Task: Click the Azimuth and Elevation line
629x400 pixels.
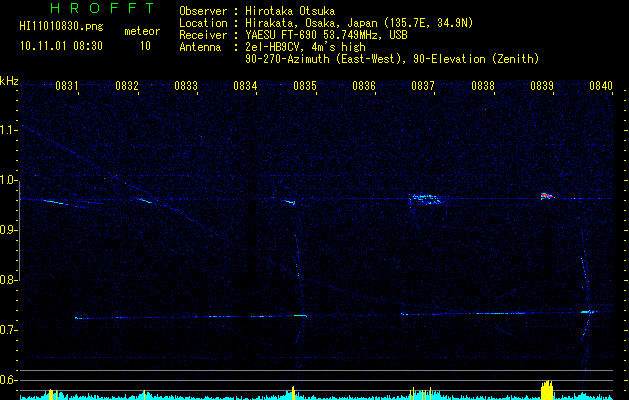Action: point(392,59)
